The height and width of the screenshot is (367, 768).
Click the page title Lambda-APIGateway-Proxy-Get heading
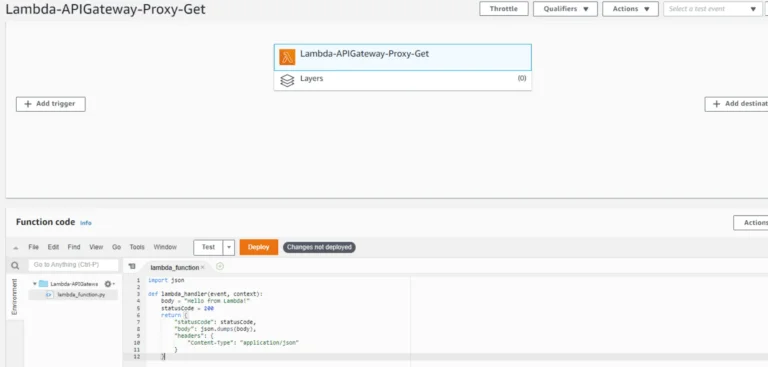pyautogui.click(x=105, y=9)
